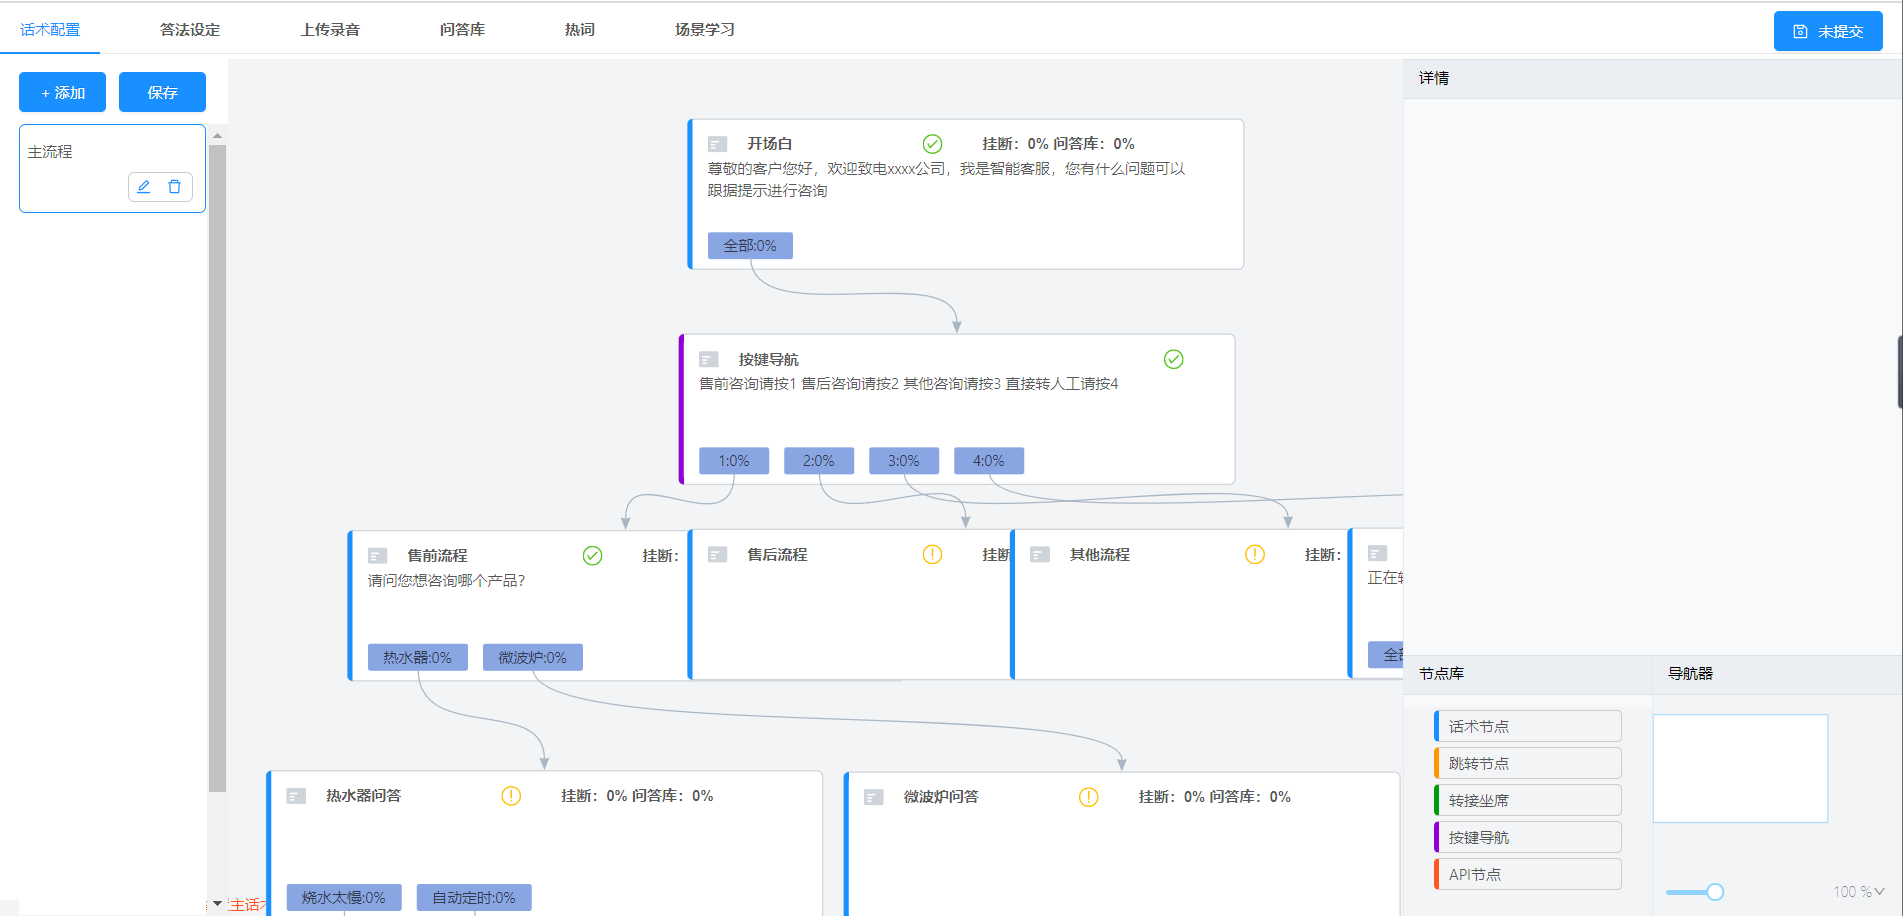The width and height of the screenshot is (1903, 916).
Task: Click the + 添加 button
Action: [62, 92]
